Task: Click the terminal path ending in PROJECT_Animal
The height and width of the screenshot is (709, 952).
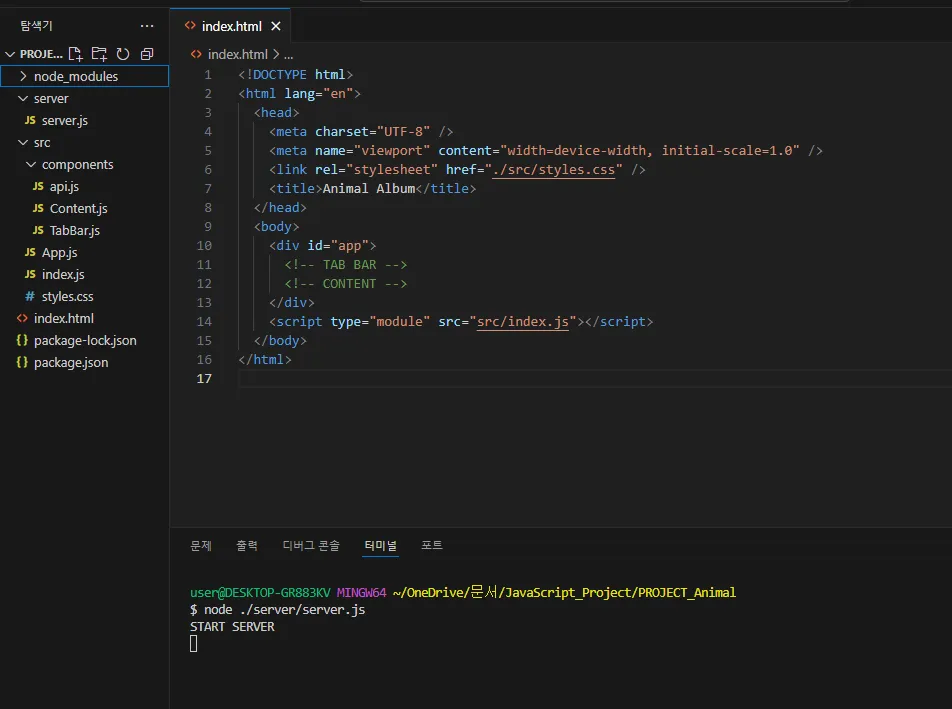Action: pos(564,592)
